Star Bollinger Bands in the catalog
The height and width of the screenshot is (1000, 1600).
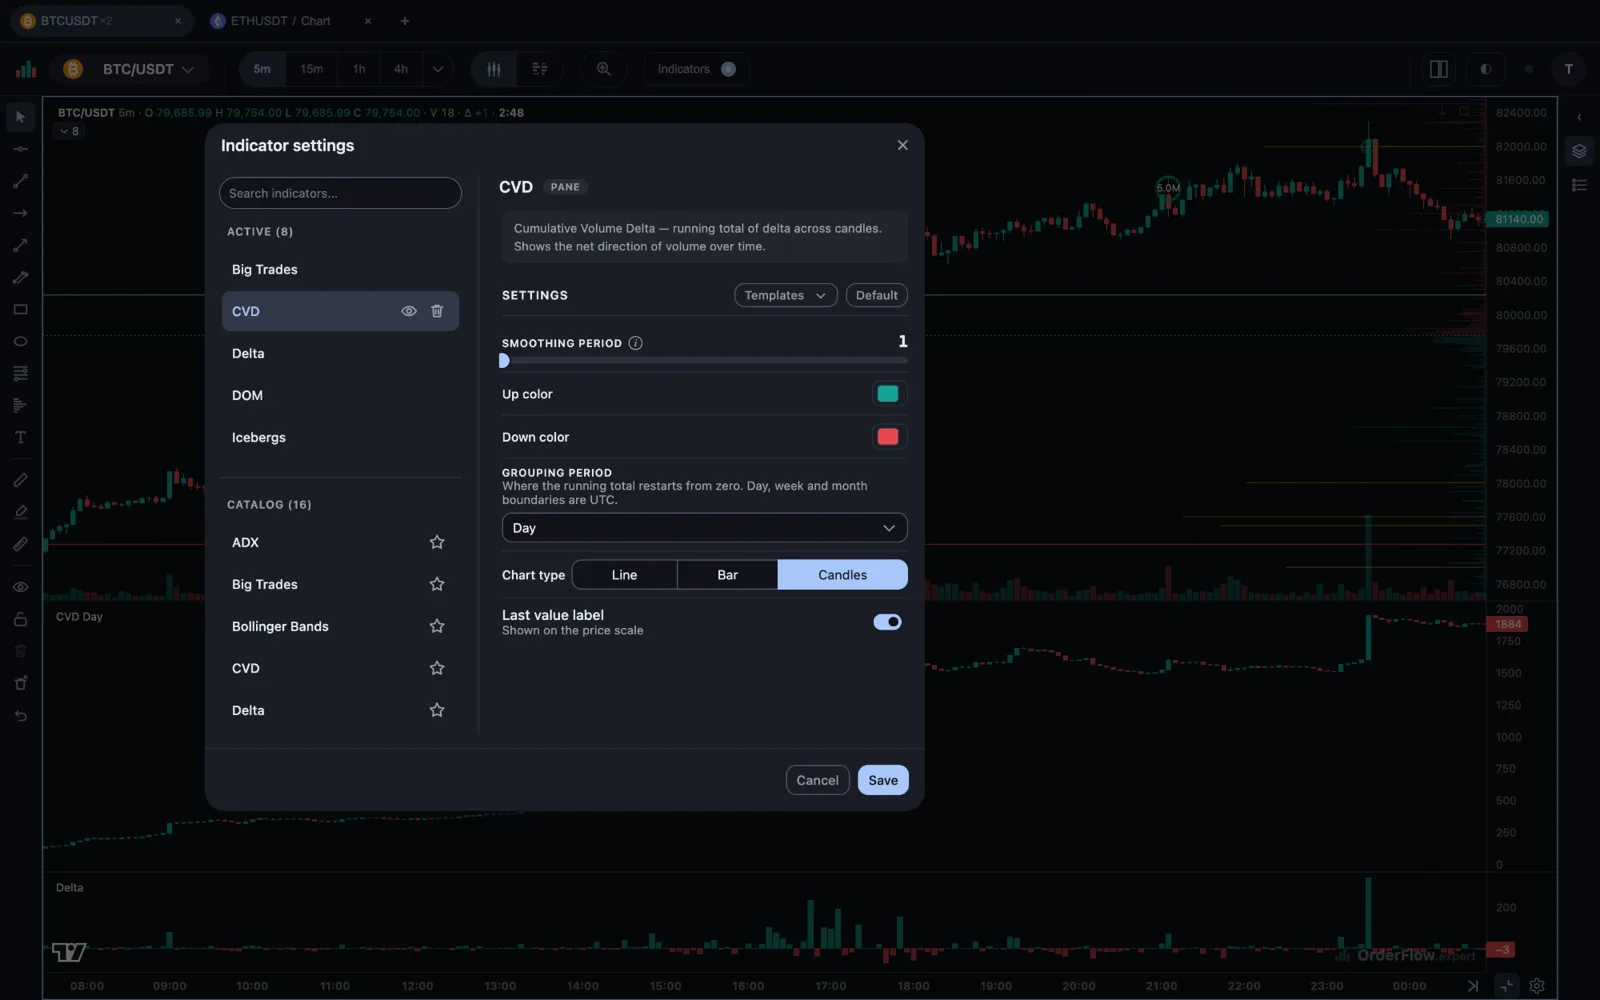point(437,626)
